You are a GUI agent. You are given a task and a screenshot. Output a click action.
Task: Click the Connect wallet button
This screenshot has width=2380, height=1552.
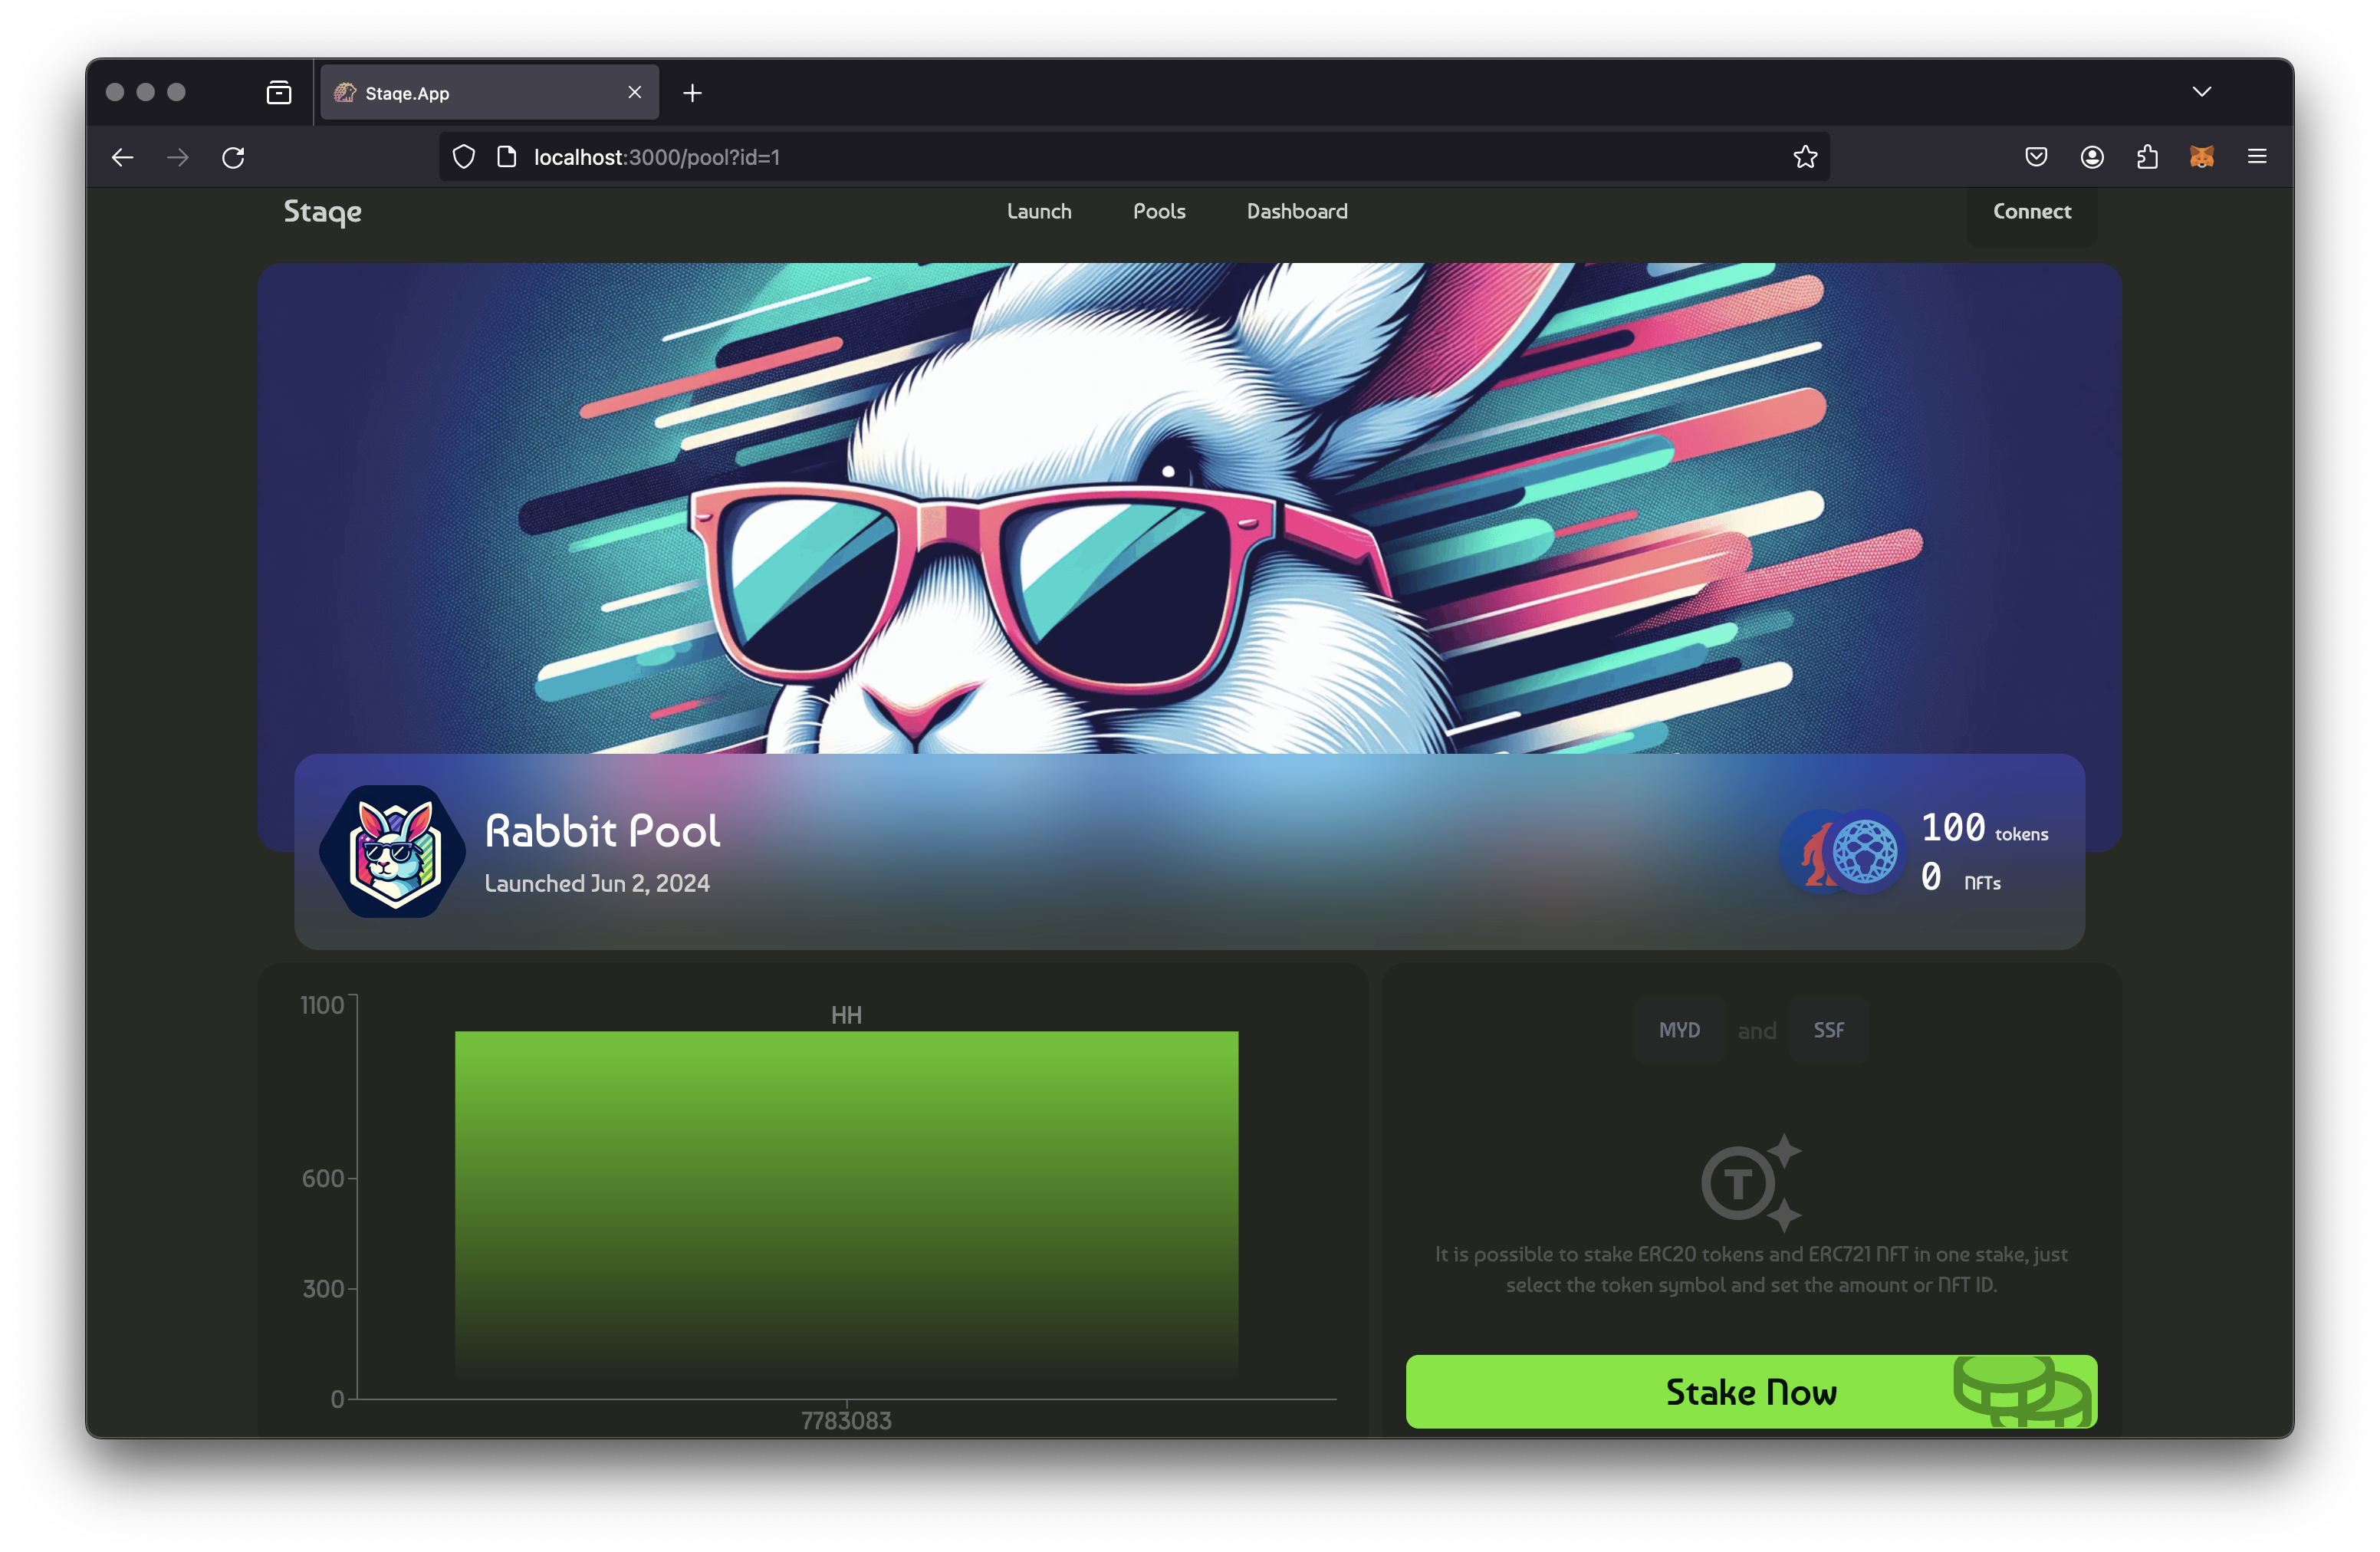click(2031, 211)
